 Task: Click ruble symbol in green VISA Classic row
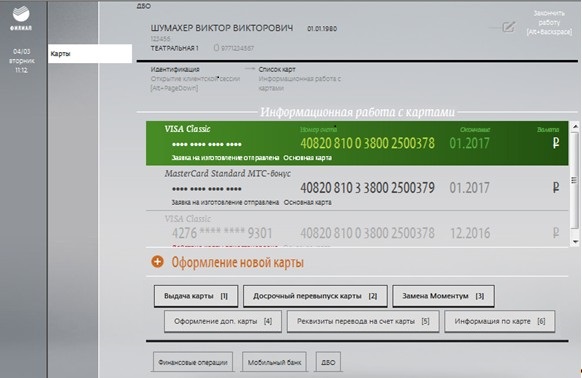(556, 143)
